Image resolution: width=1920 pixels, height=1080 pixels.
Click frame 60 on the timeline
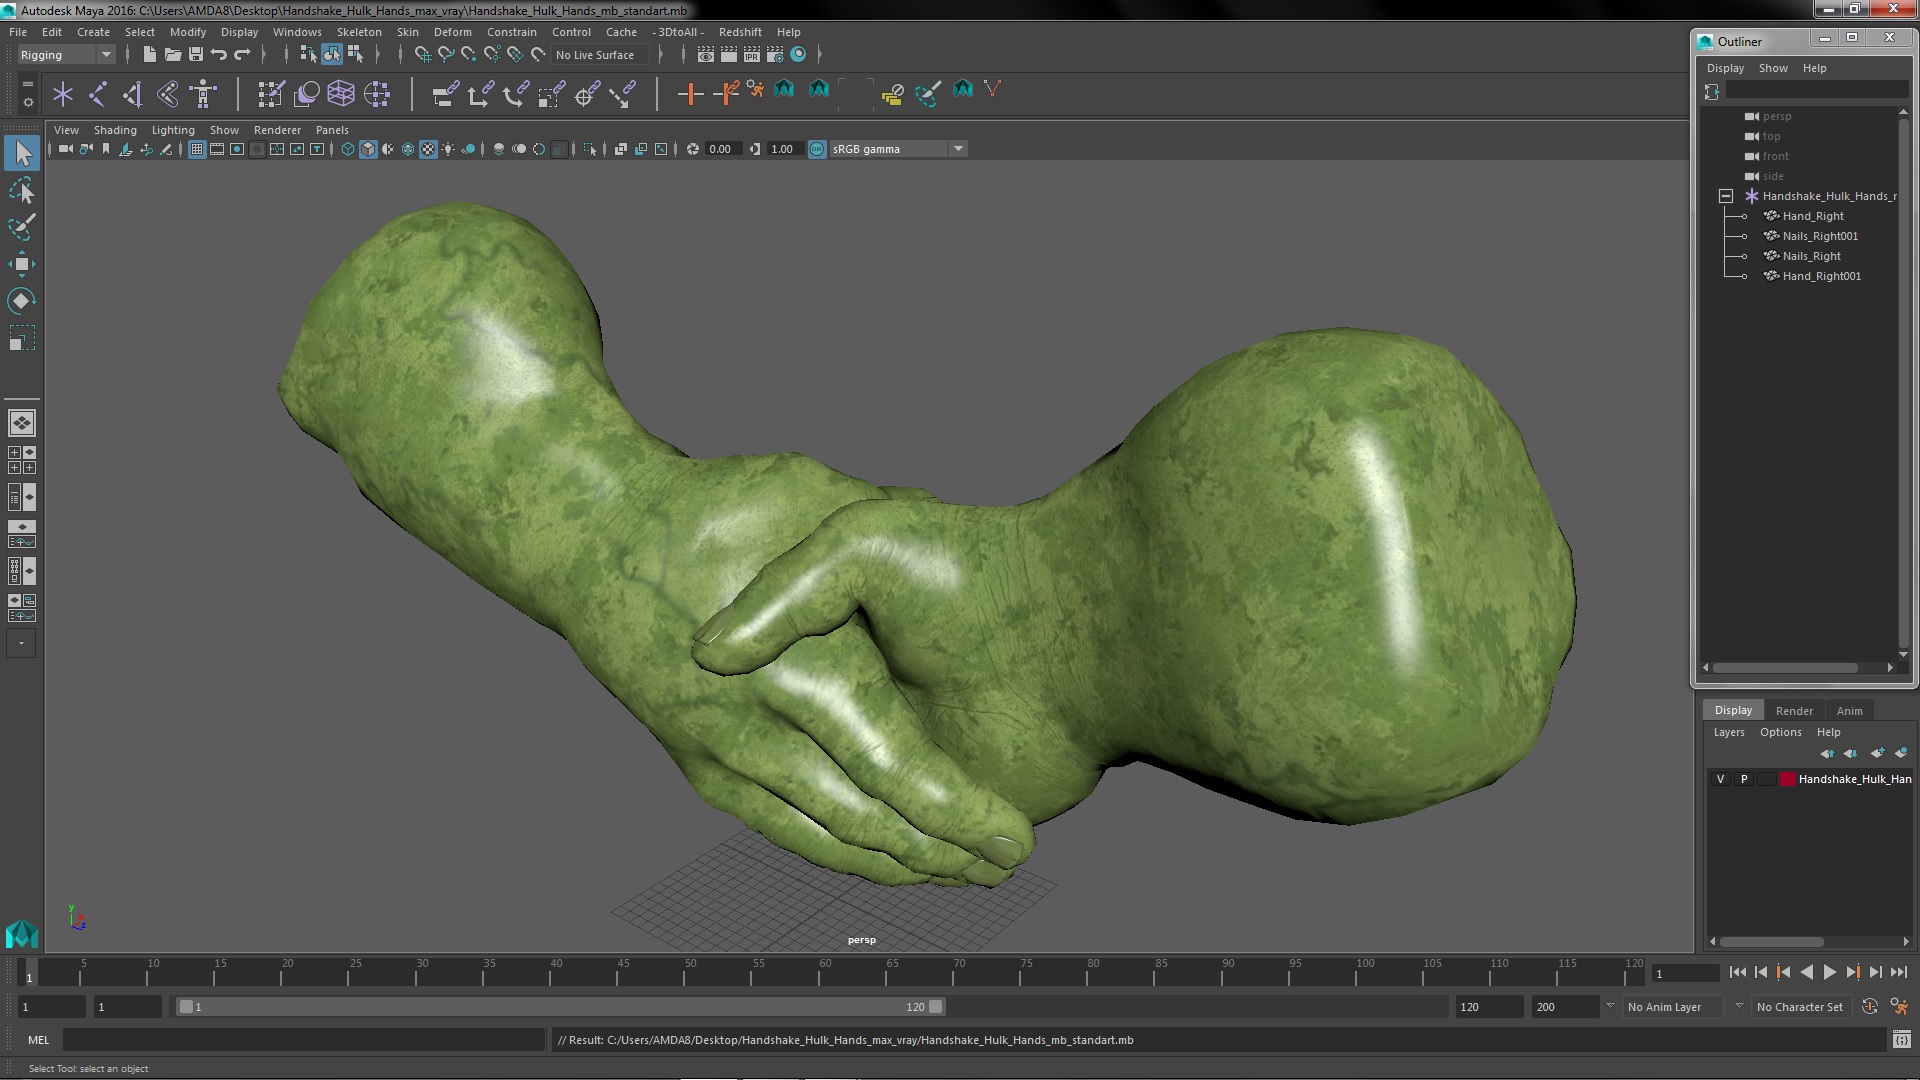[824, 971]
